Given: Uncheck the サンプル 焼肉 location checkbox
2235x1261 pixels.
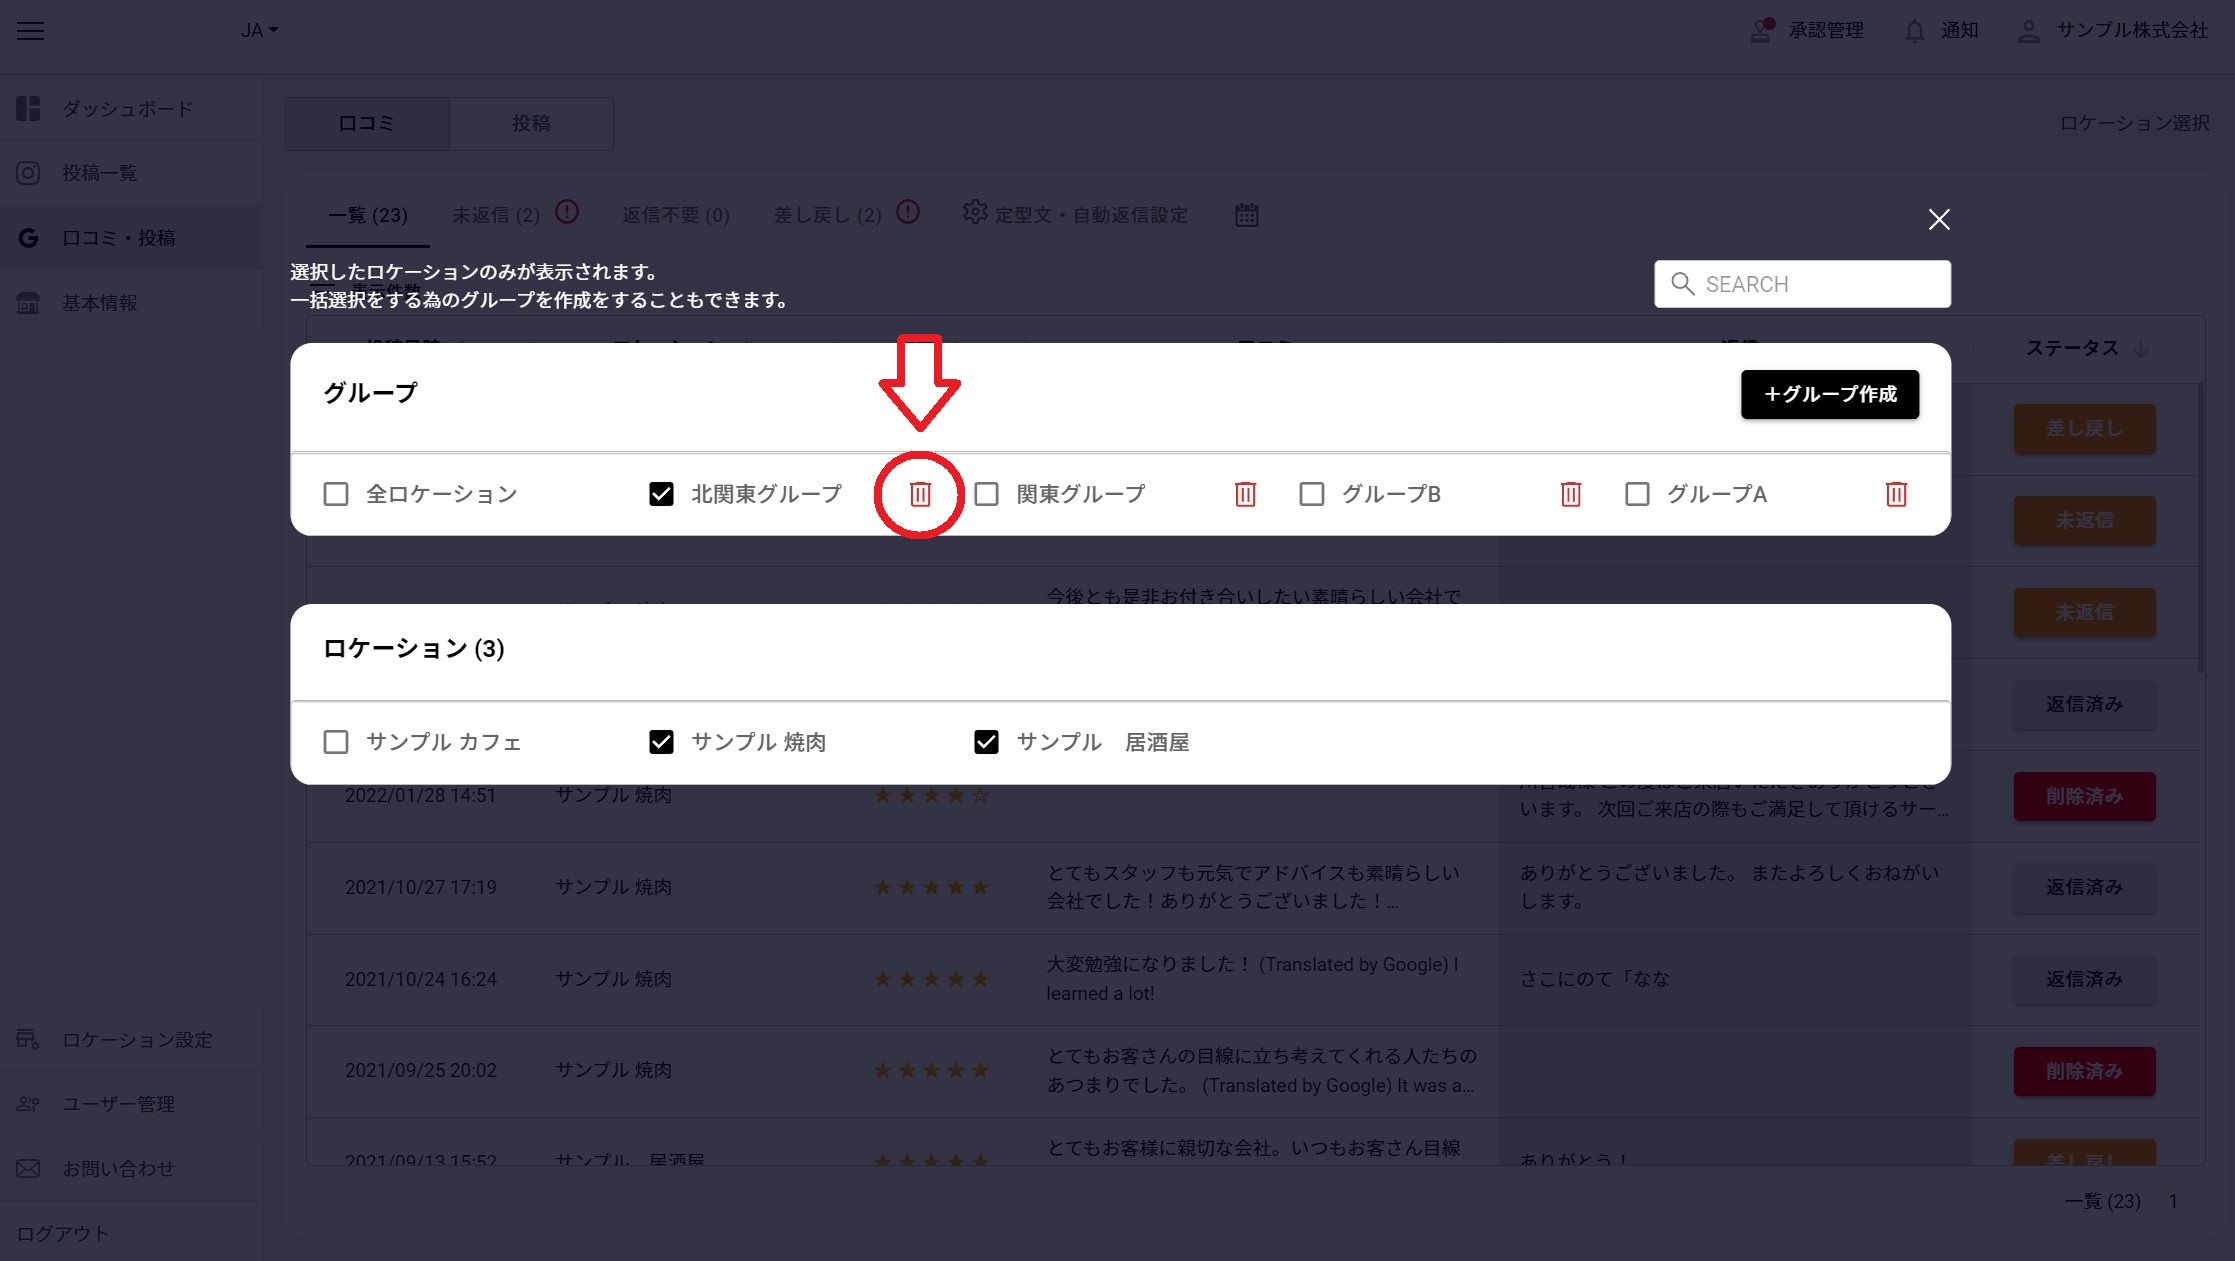Looking at the screenshot, I should click(661, 742).
